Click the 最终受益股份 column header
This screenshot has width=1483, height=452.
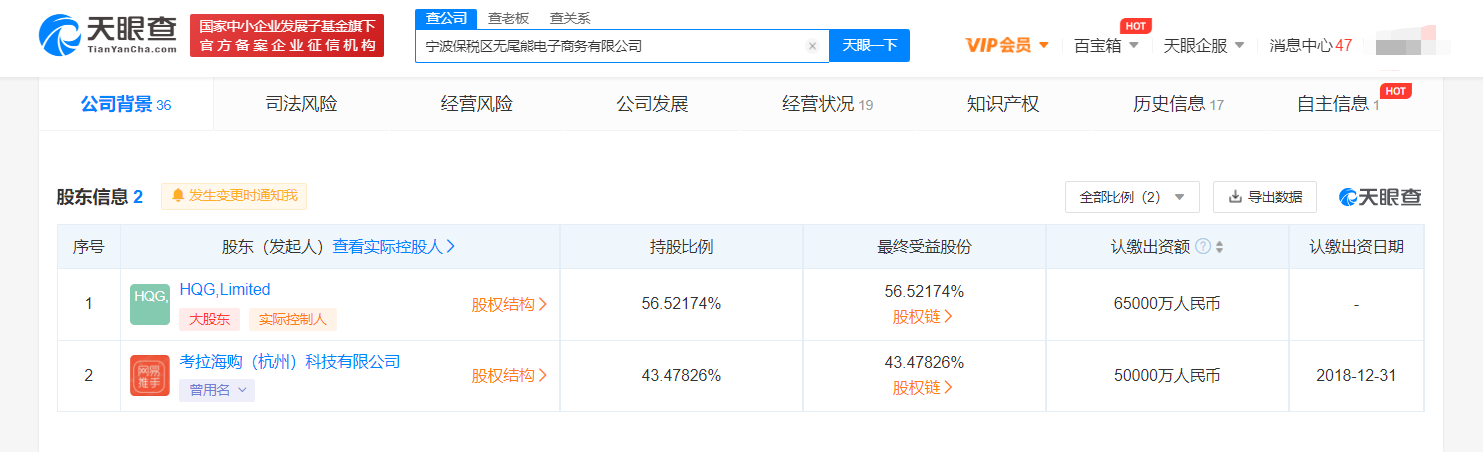924,247
